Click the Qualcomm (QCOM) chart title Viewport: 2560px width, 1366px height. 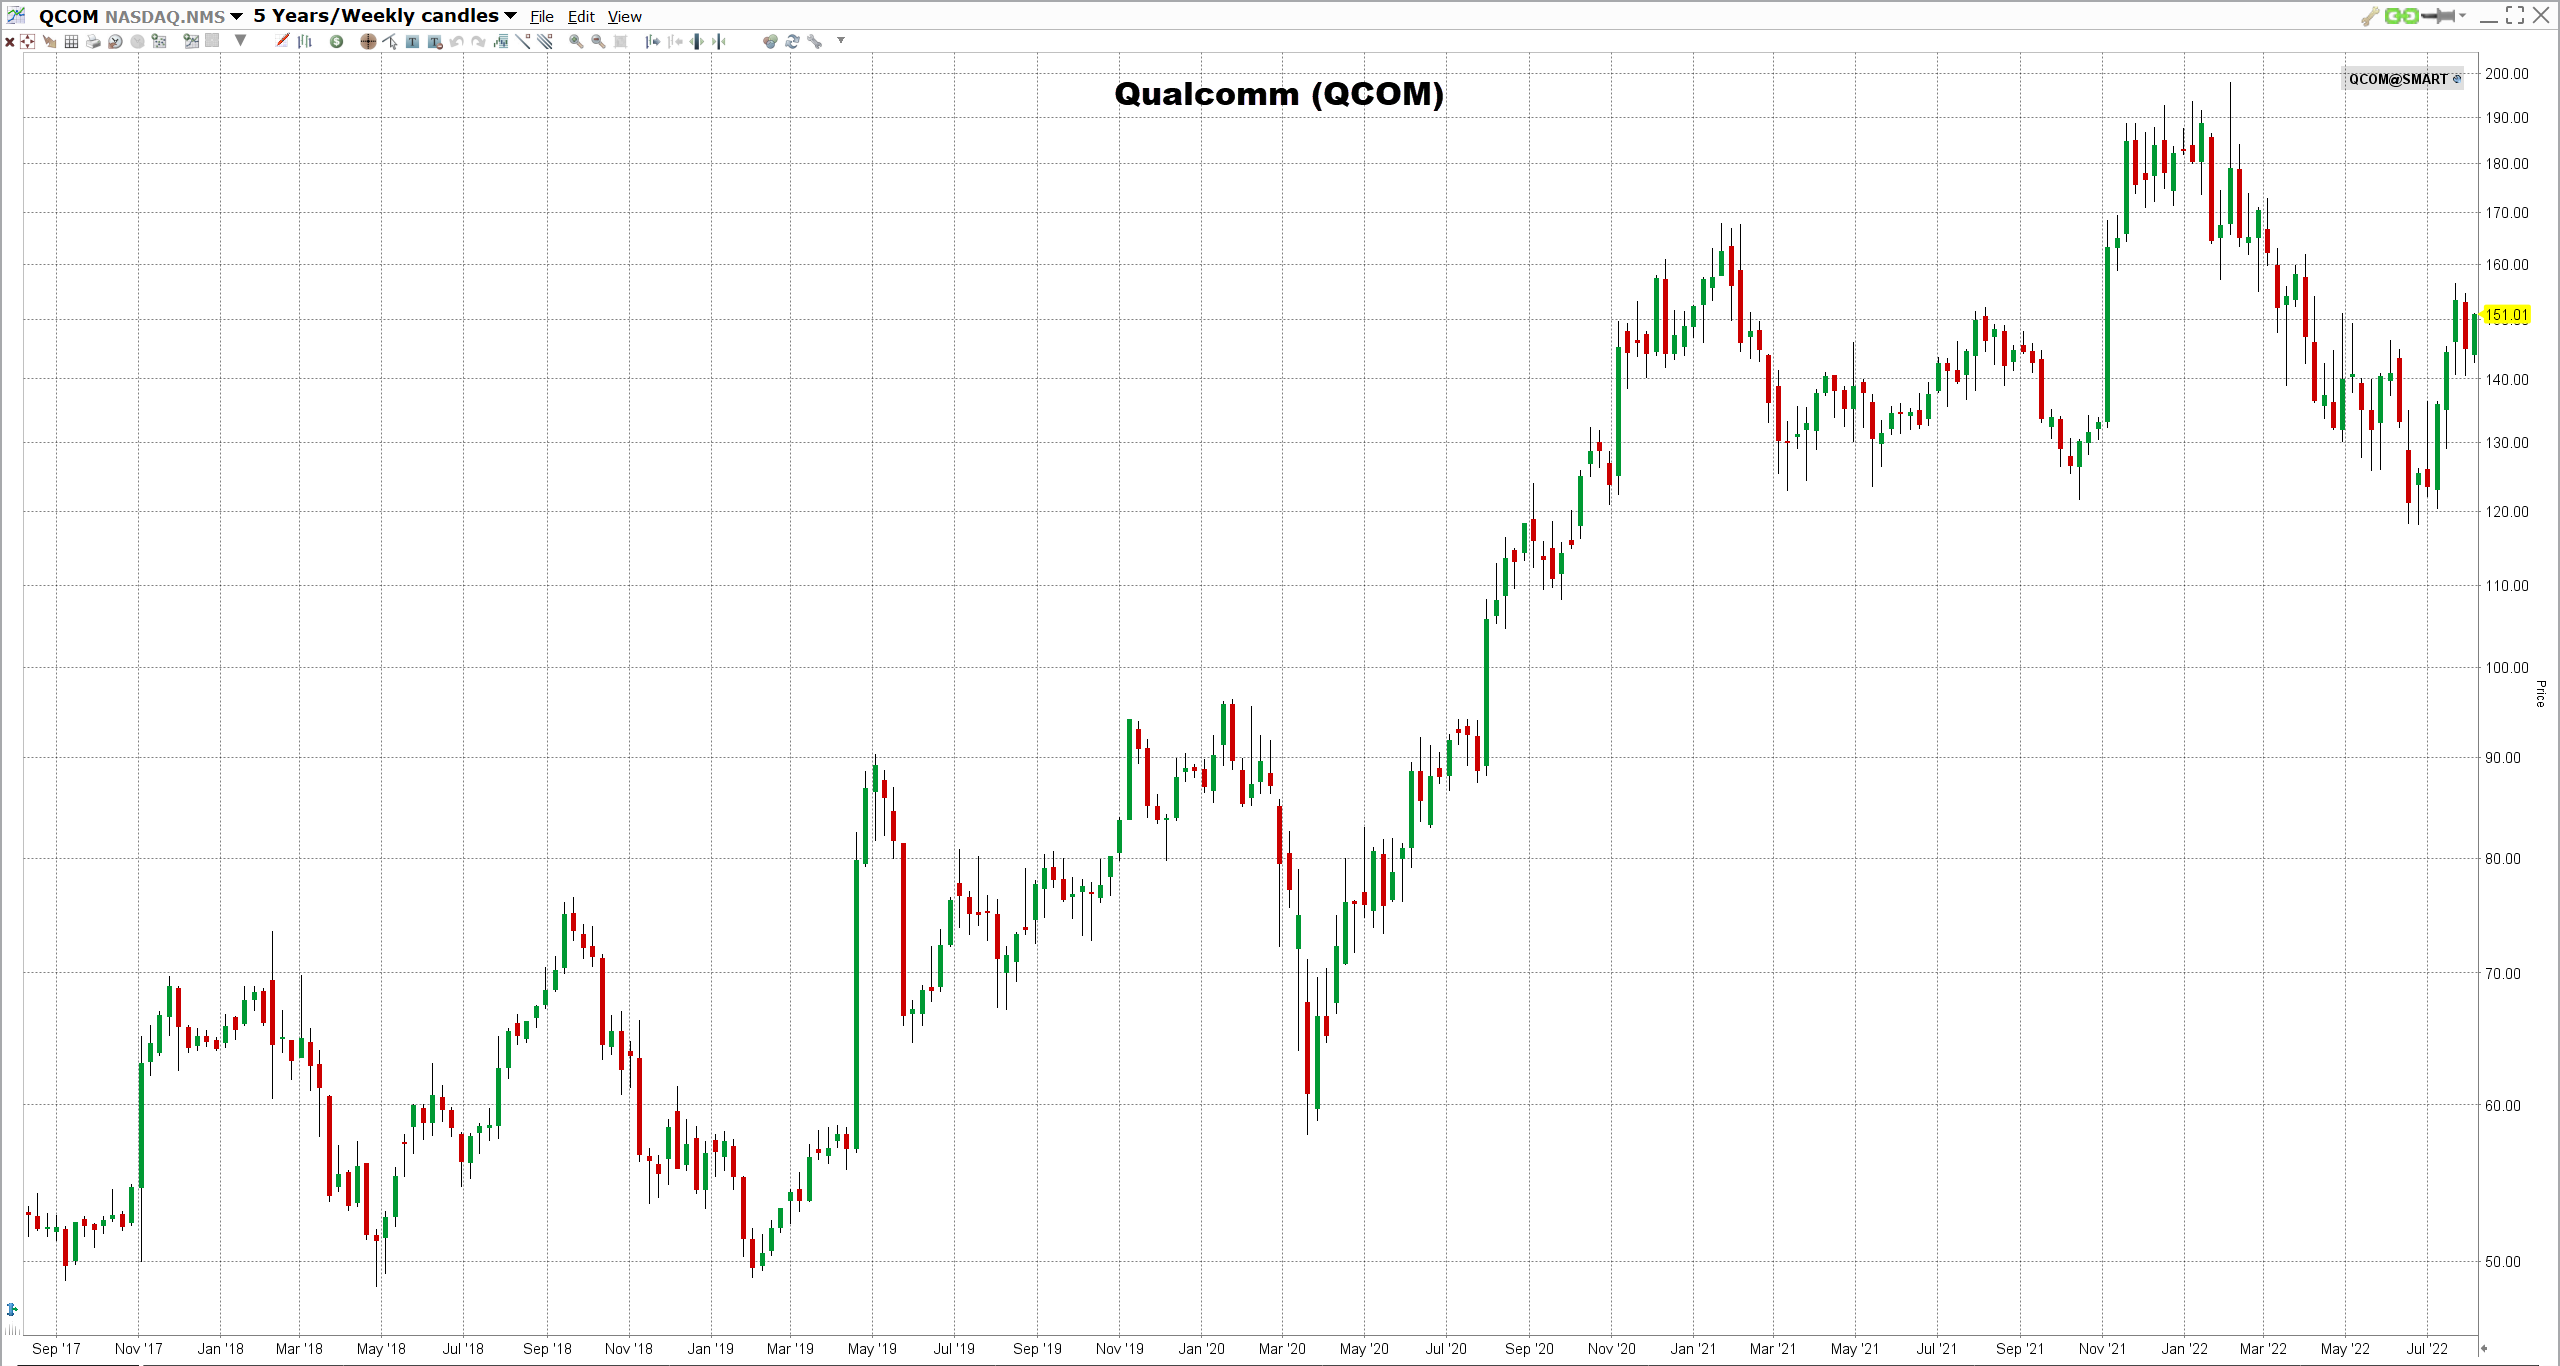pyautogui.click(x=1279, y=94)
